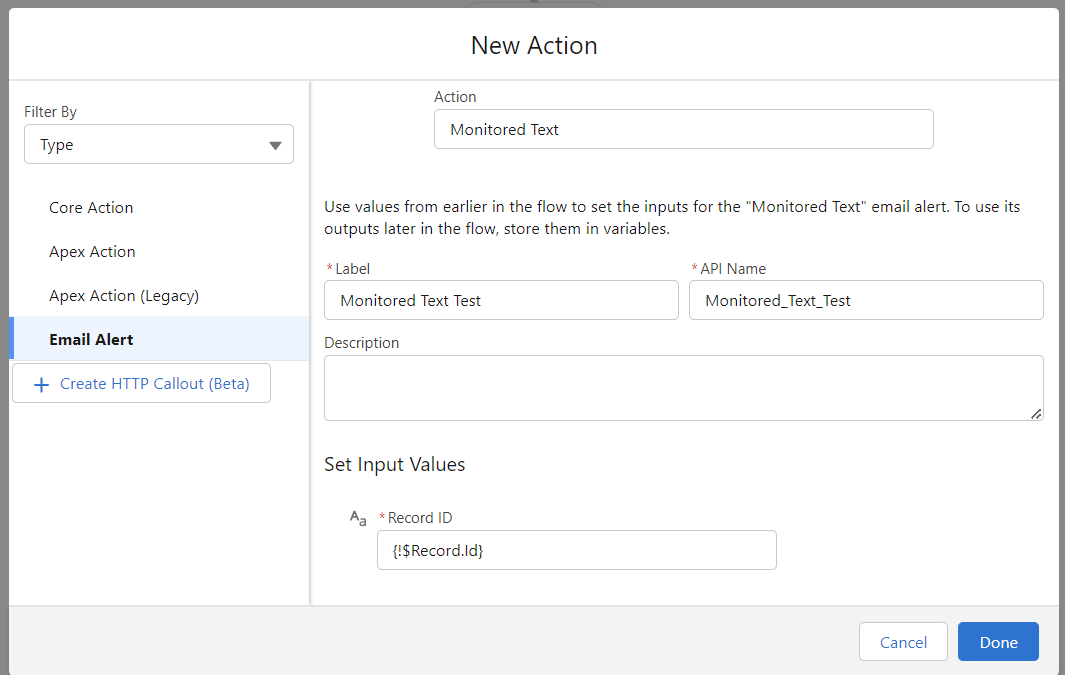Click the Record ID input with {!$Record.Id}
This screenshot has width=1065, height=675.
click(576, 550)
